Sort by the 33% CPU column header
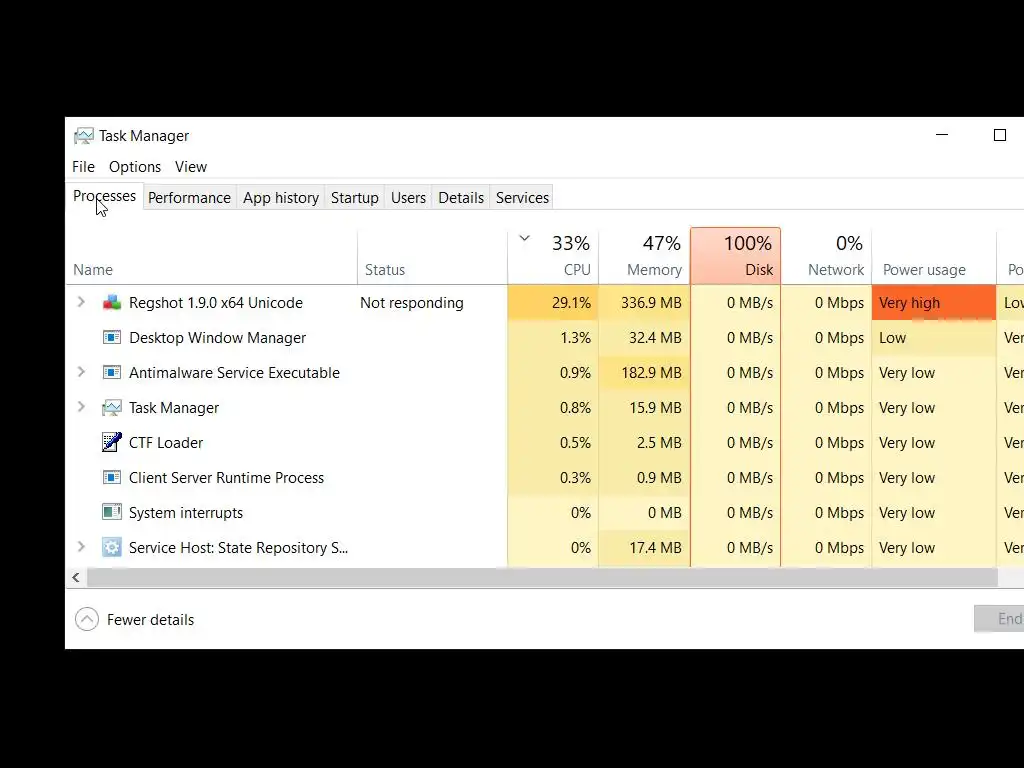The width and height of the screenshot is (1024, 768). pos(553,257)
